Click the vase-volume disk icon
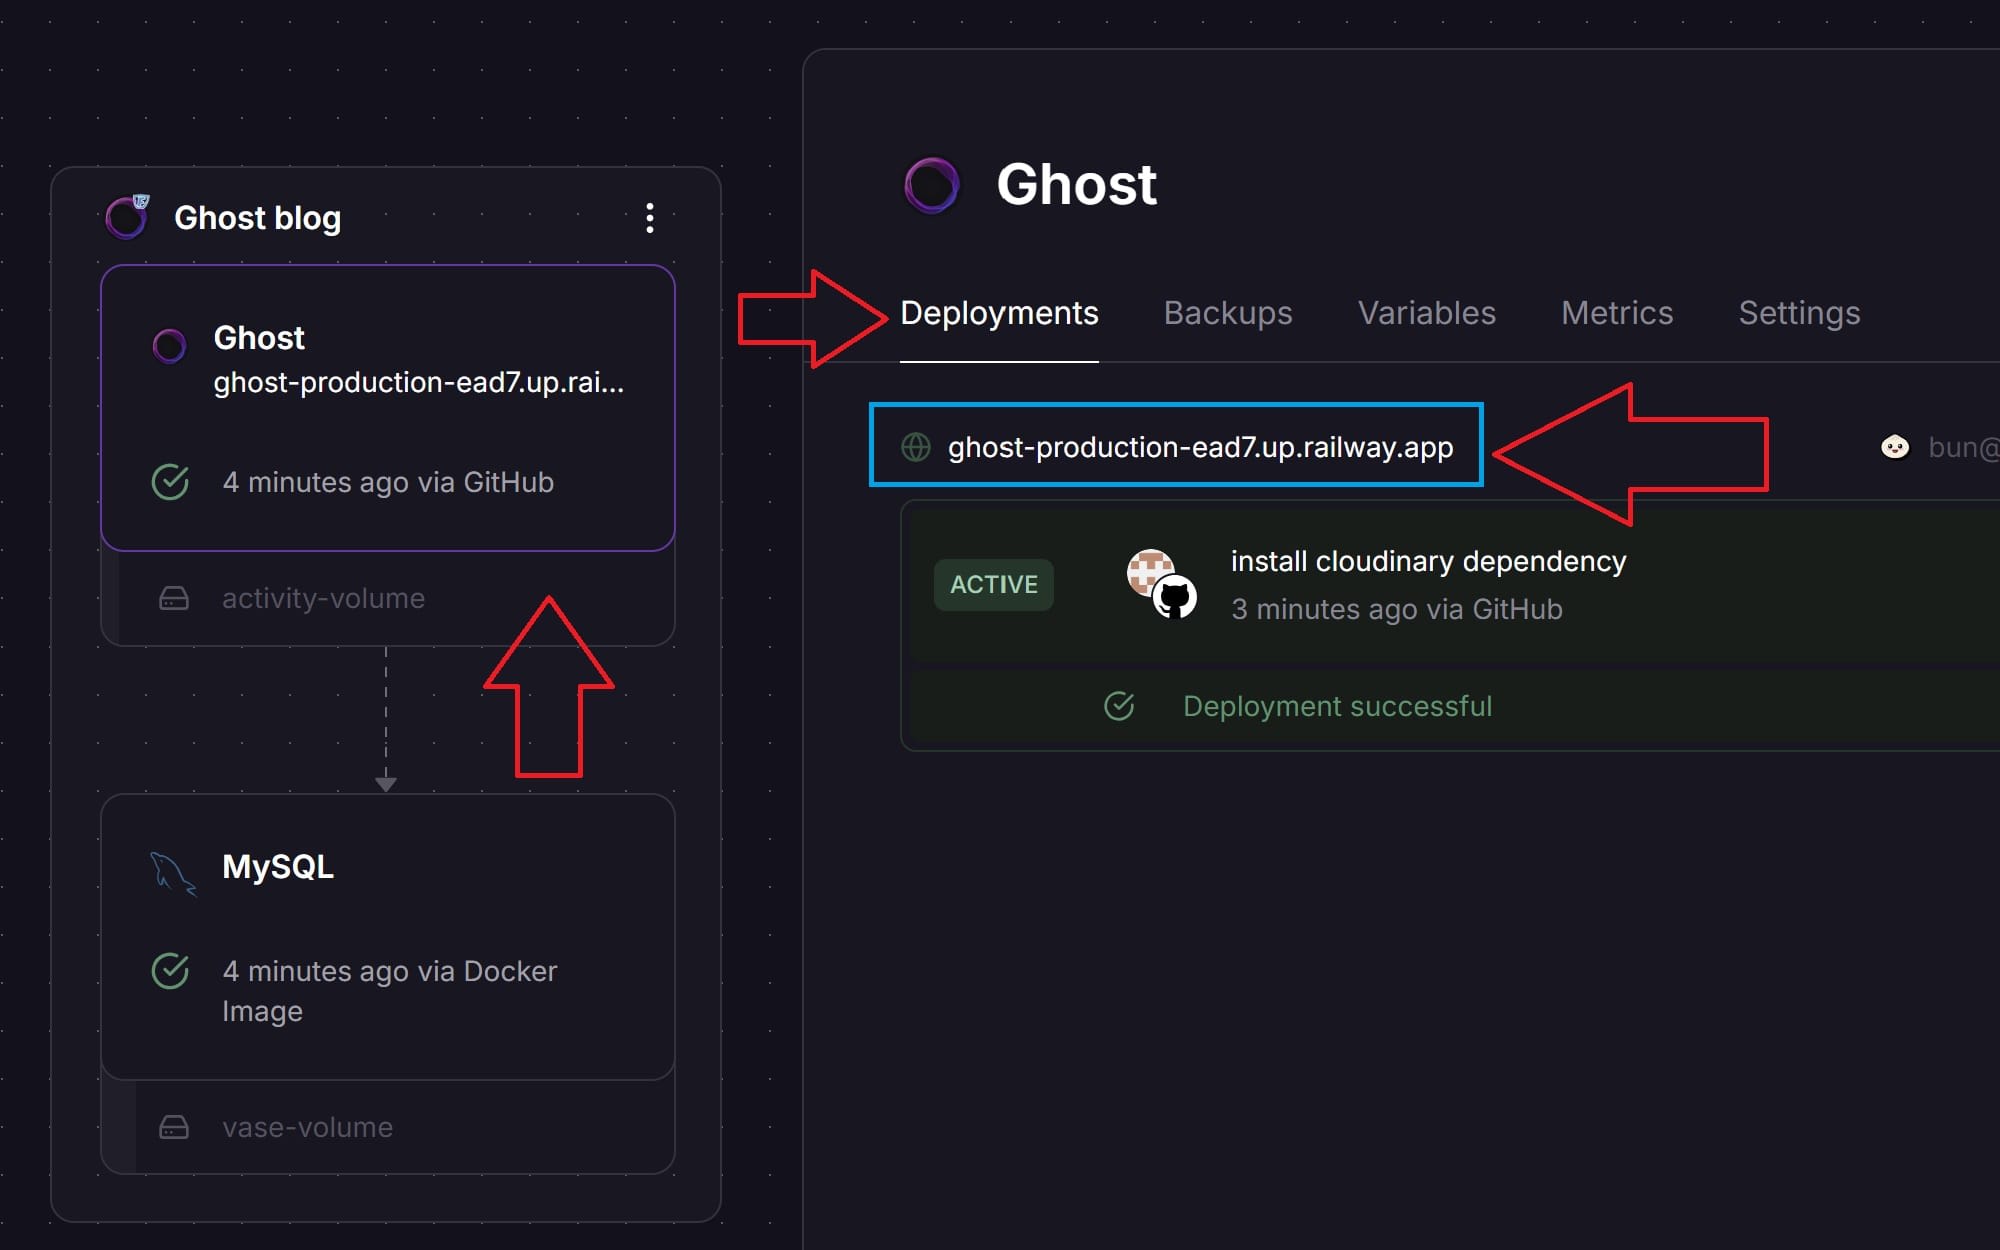2000x1250 pixels. (174, 1127)
